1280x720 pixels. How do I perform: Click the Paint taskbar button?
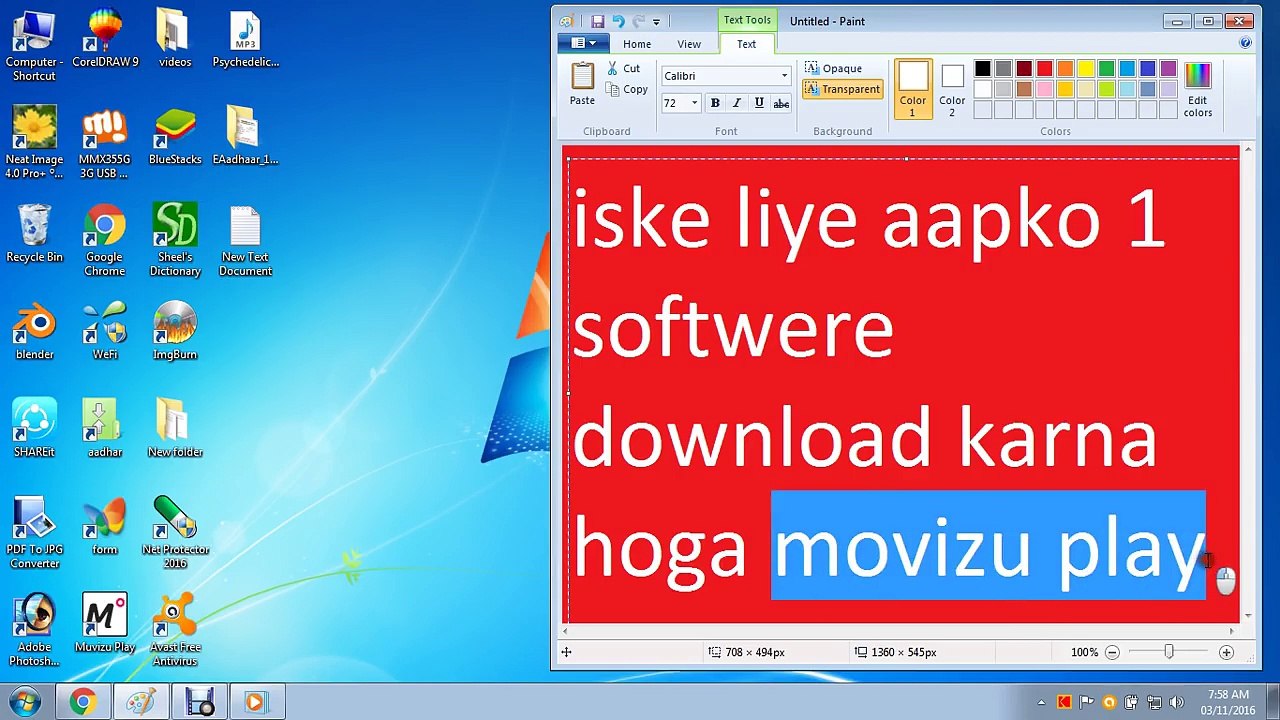coord(140,702)
